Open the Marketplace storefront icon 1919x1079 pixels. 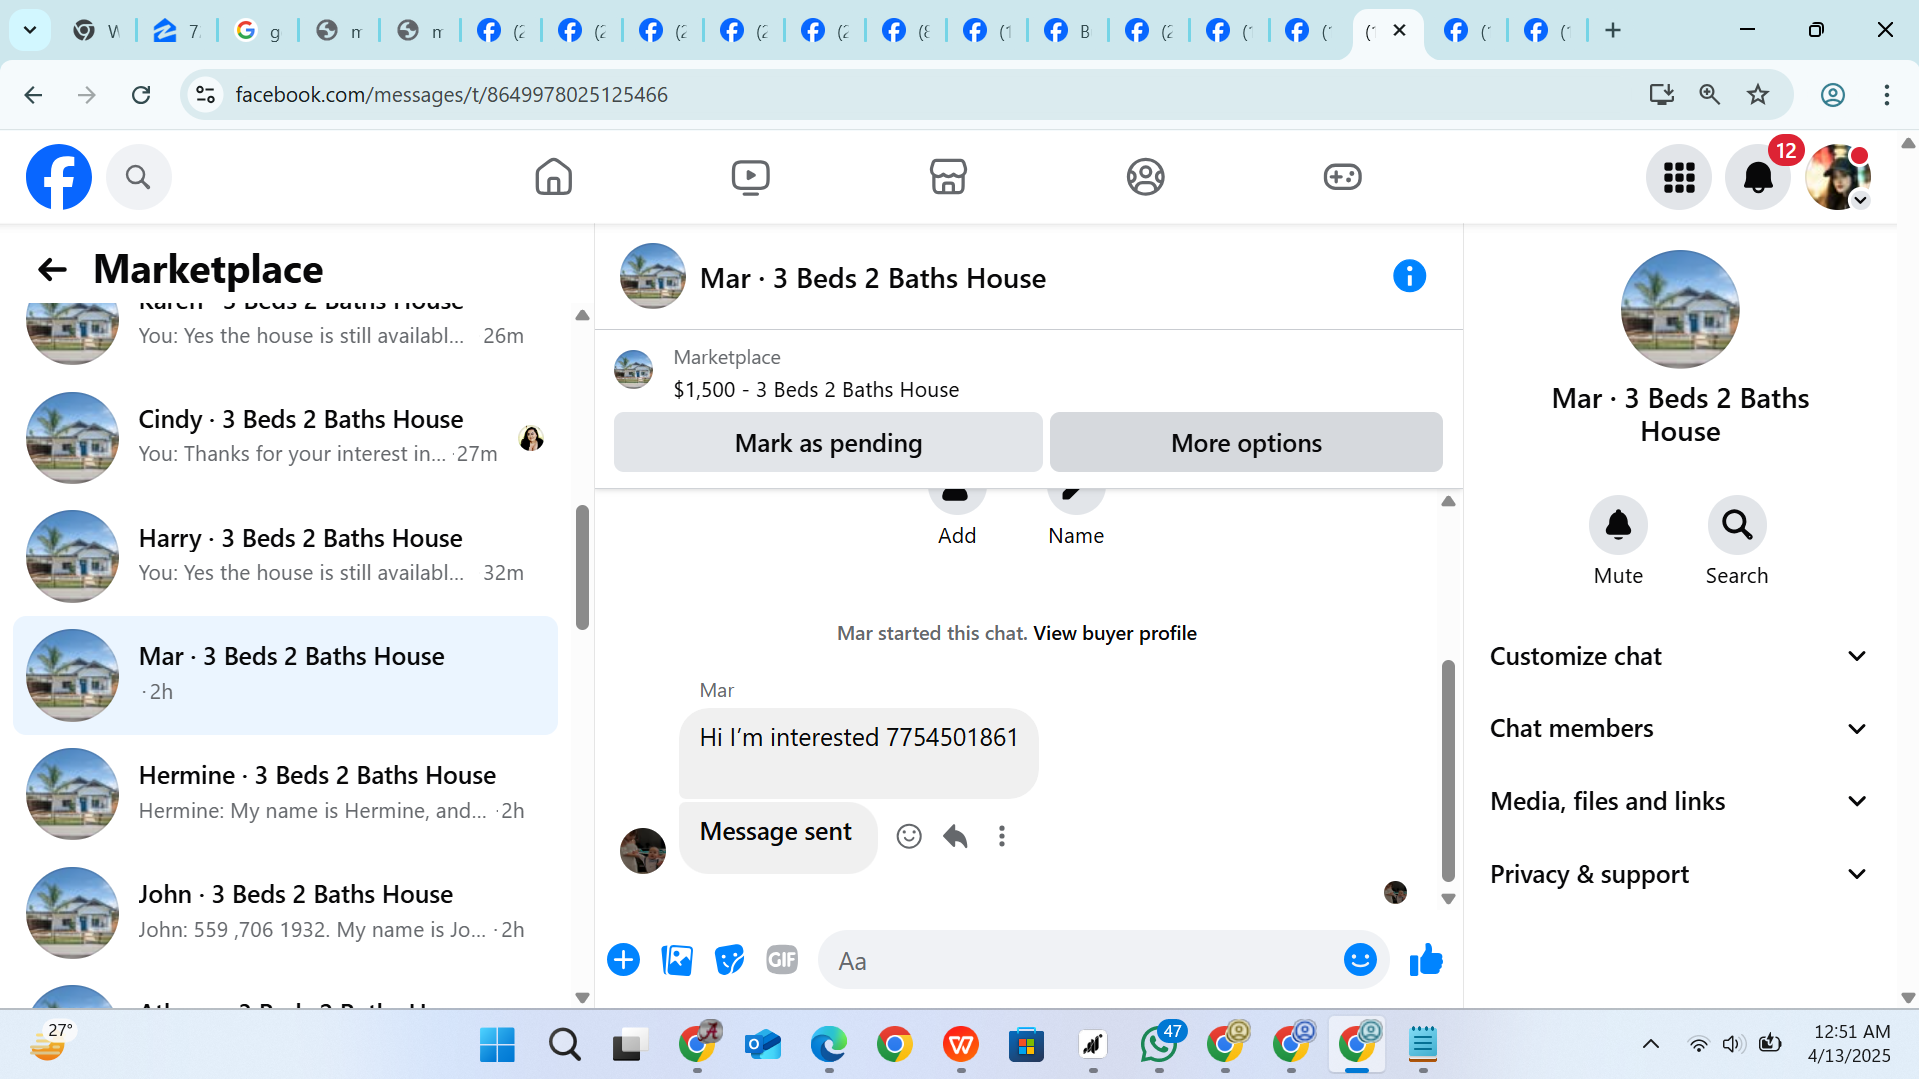tap(948, 177)
